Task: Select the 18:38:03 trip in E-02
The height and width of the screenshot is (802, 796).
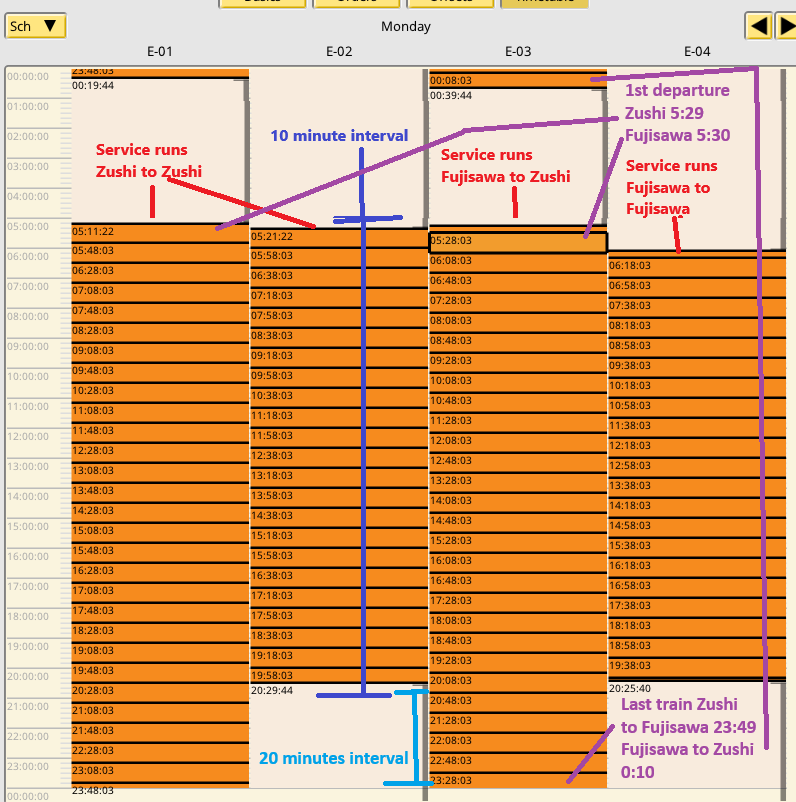Action: (339, 637)
